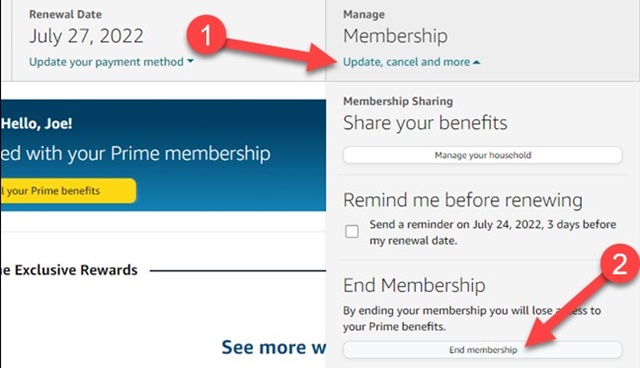Image resolution: width=640 pixels, height=368 pixels.
Task: Click the Membership Sharing label
Action: 398,101
